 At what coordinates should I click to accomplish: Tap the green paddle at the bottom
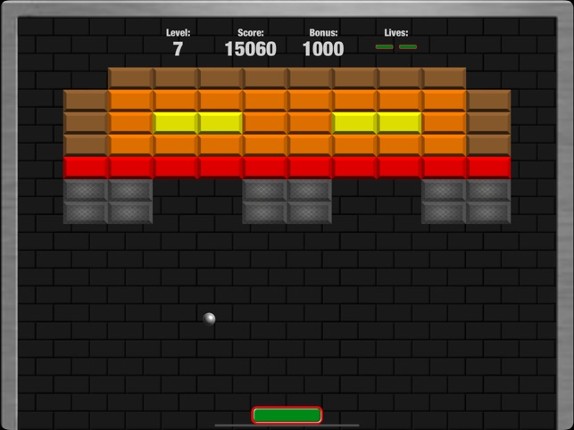coord(287,415)
